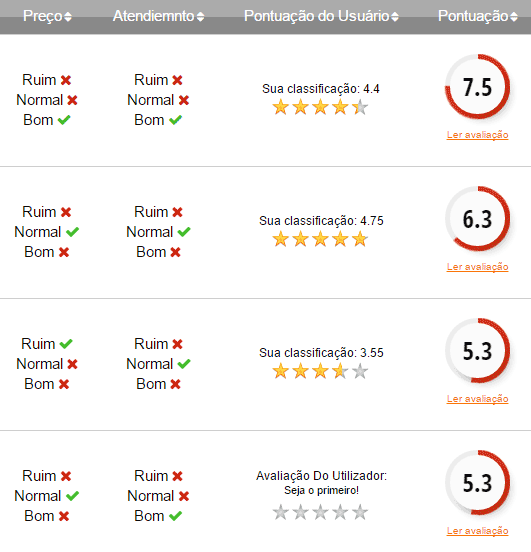The image size is (531, 552).
Task: Click the green check beside Ruim in third Preço row
Action: click(x=66, y=344)
